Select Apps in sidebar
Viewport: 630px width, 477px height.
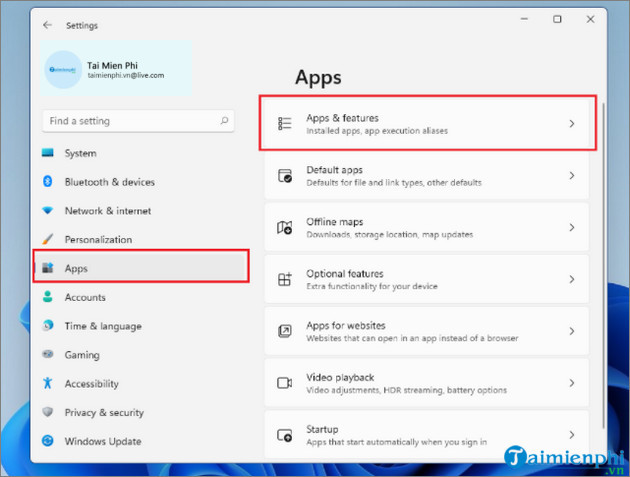click(x=141, y=268)
